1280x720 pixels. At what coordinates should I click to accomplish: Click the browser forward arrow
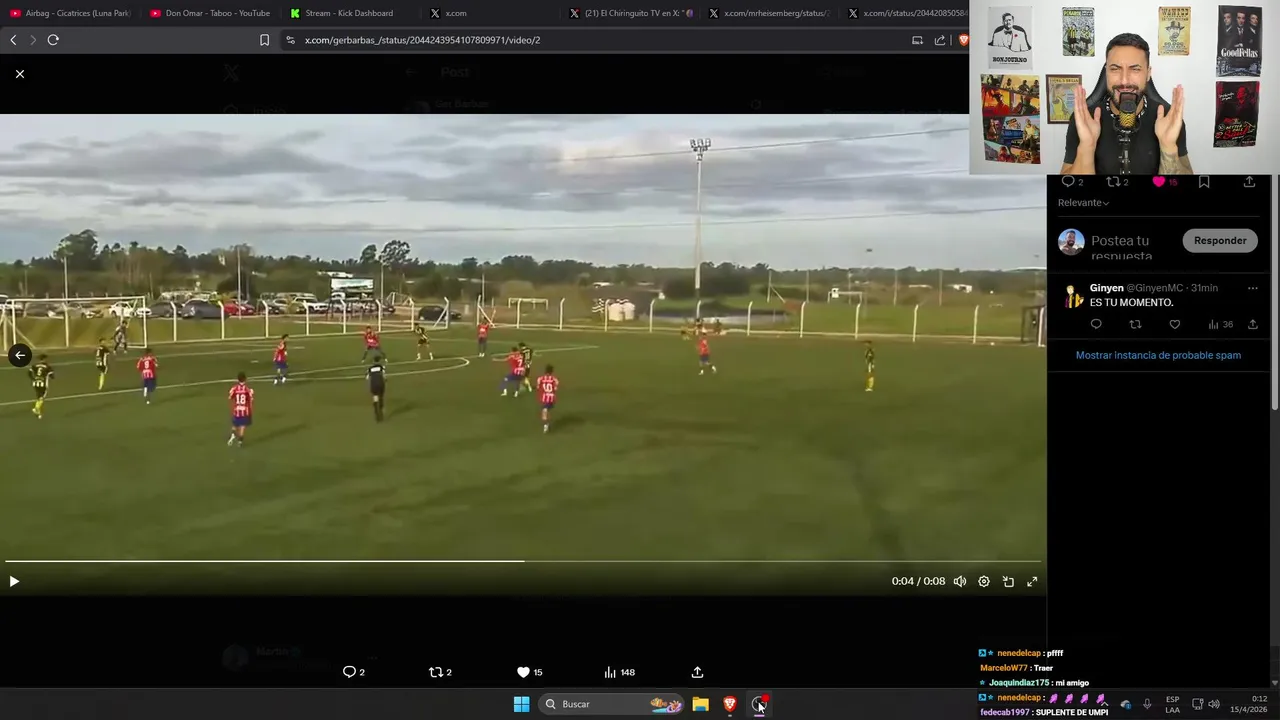pos(33,40)
